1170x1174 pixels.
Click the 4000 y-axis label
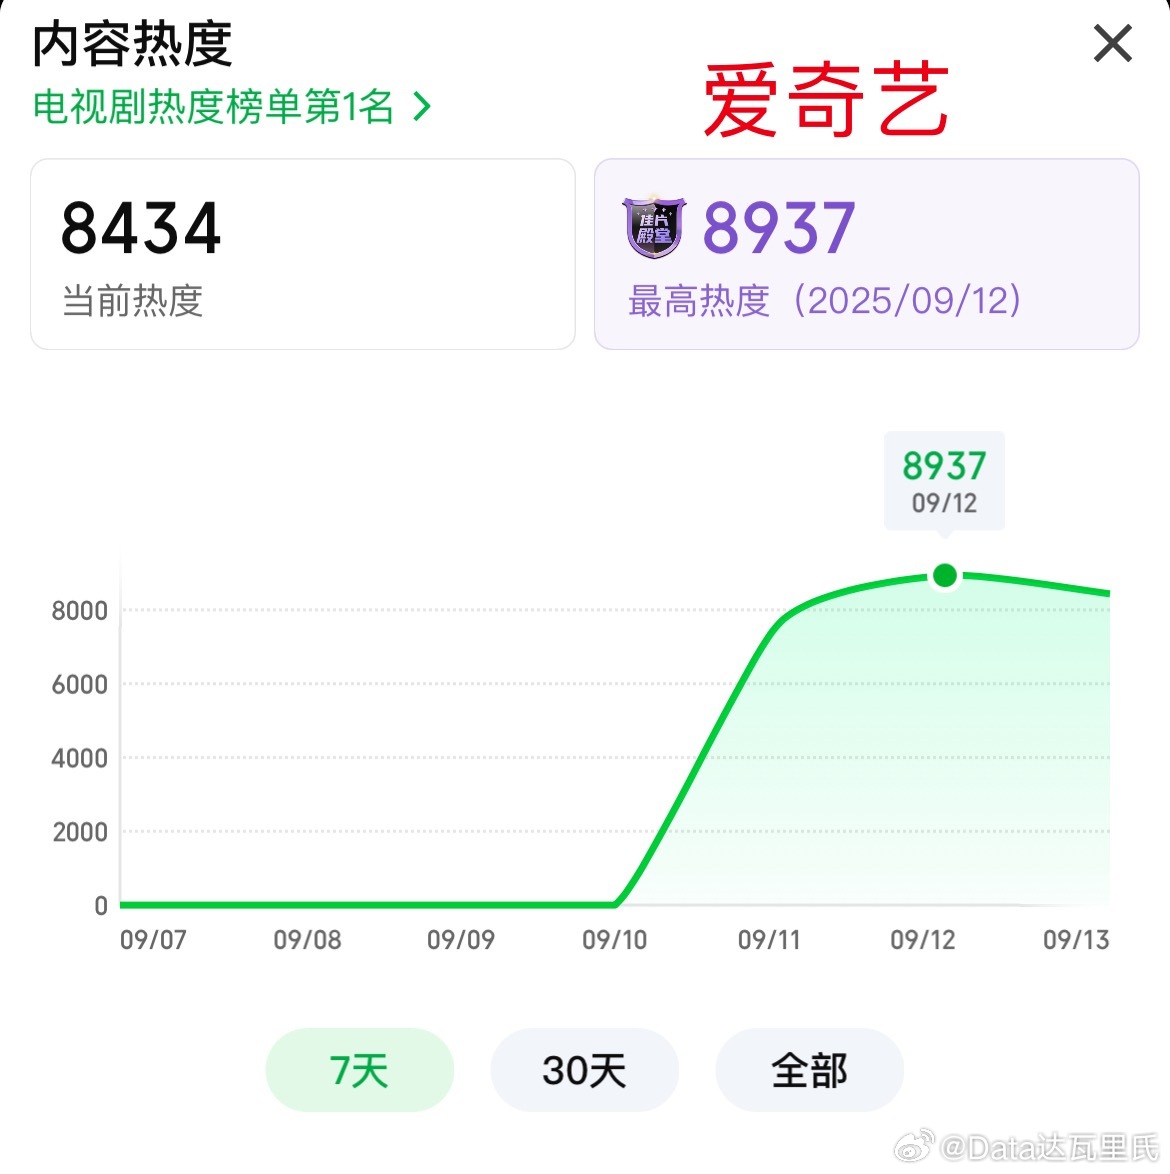point(79,758)
